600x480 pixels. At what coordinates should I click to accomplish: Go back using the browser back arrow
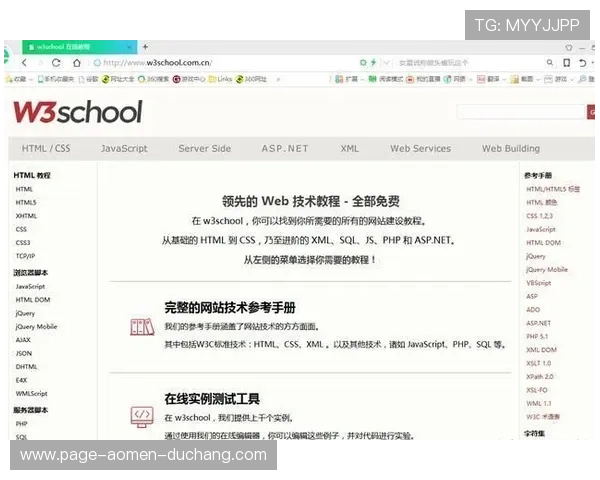pyautogui.click(x=24, y=63)
